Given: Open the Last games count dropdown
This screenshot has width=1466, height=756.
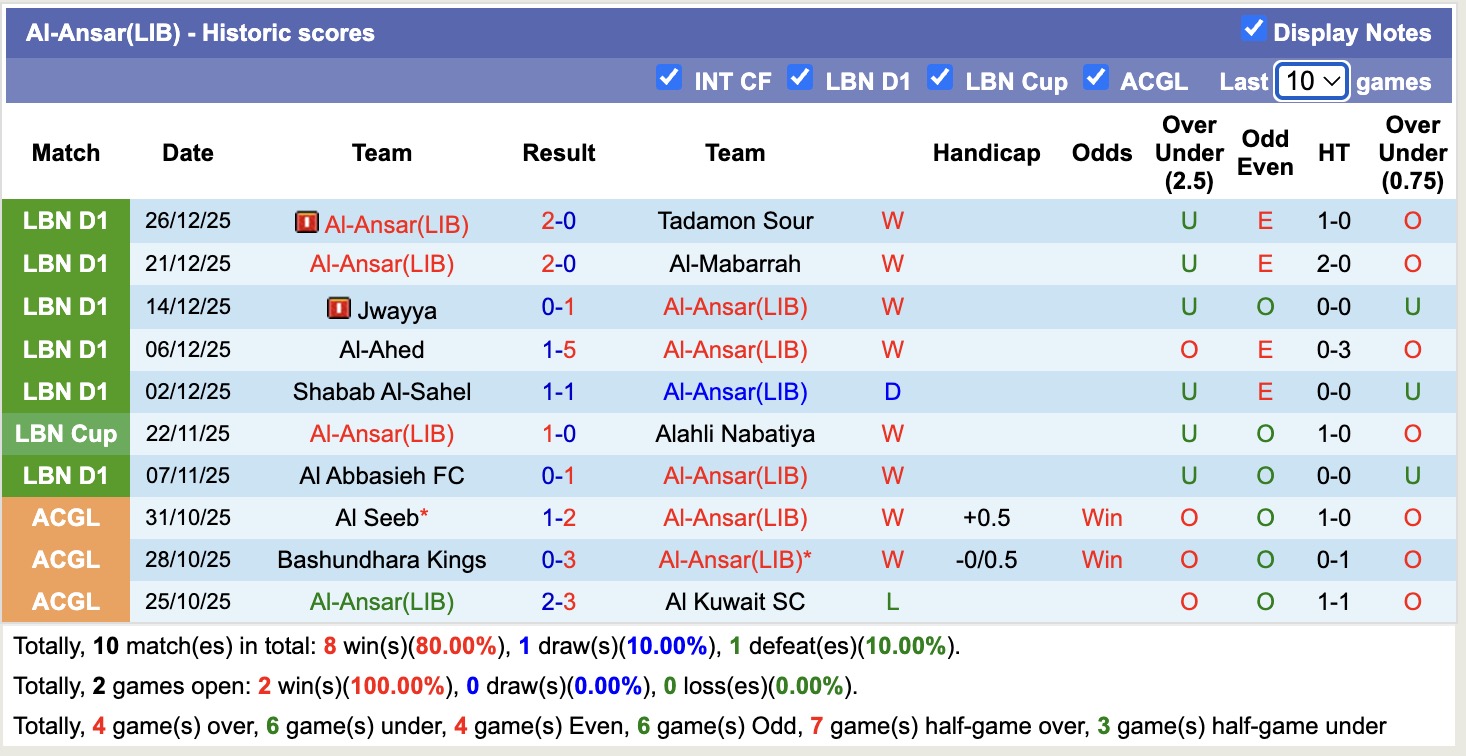Looking at the screenshot, I should [x=1311, y=80].
